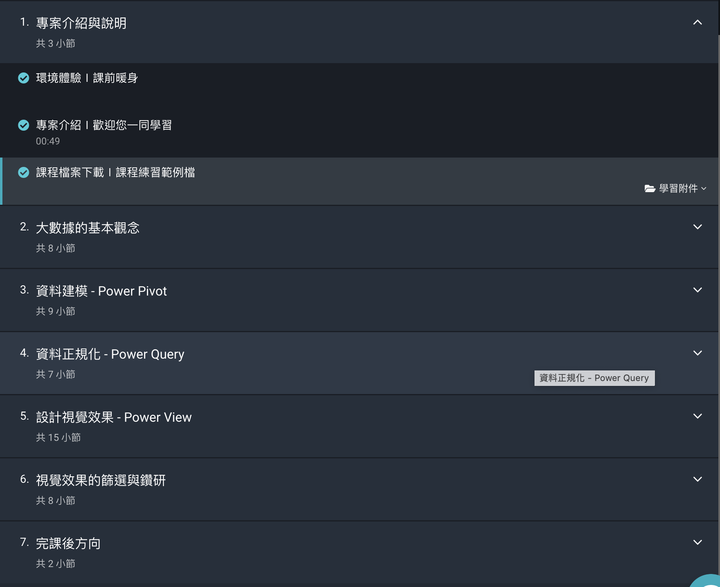Click the 完課後方向 chapter title
Viewport: 720px width, 587px height.
coord(68,544)
